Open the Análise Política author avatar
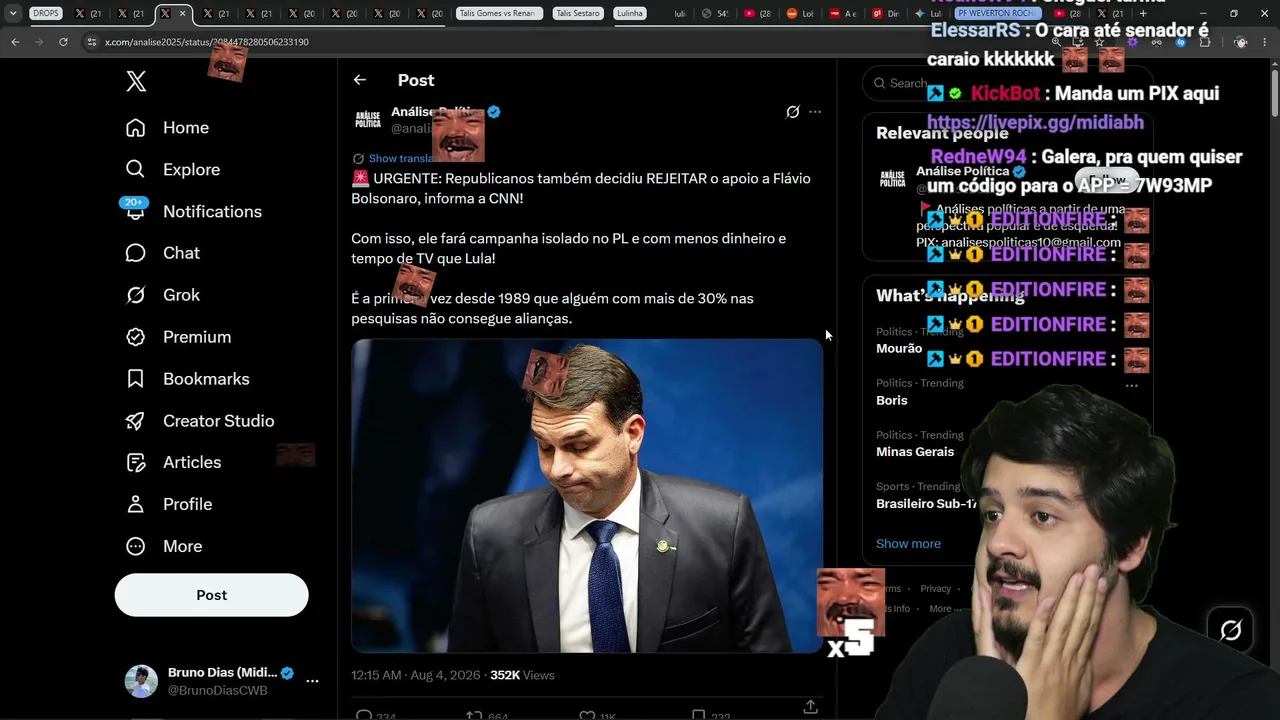 coord(368,120)
